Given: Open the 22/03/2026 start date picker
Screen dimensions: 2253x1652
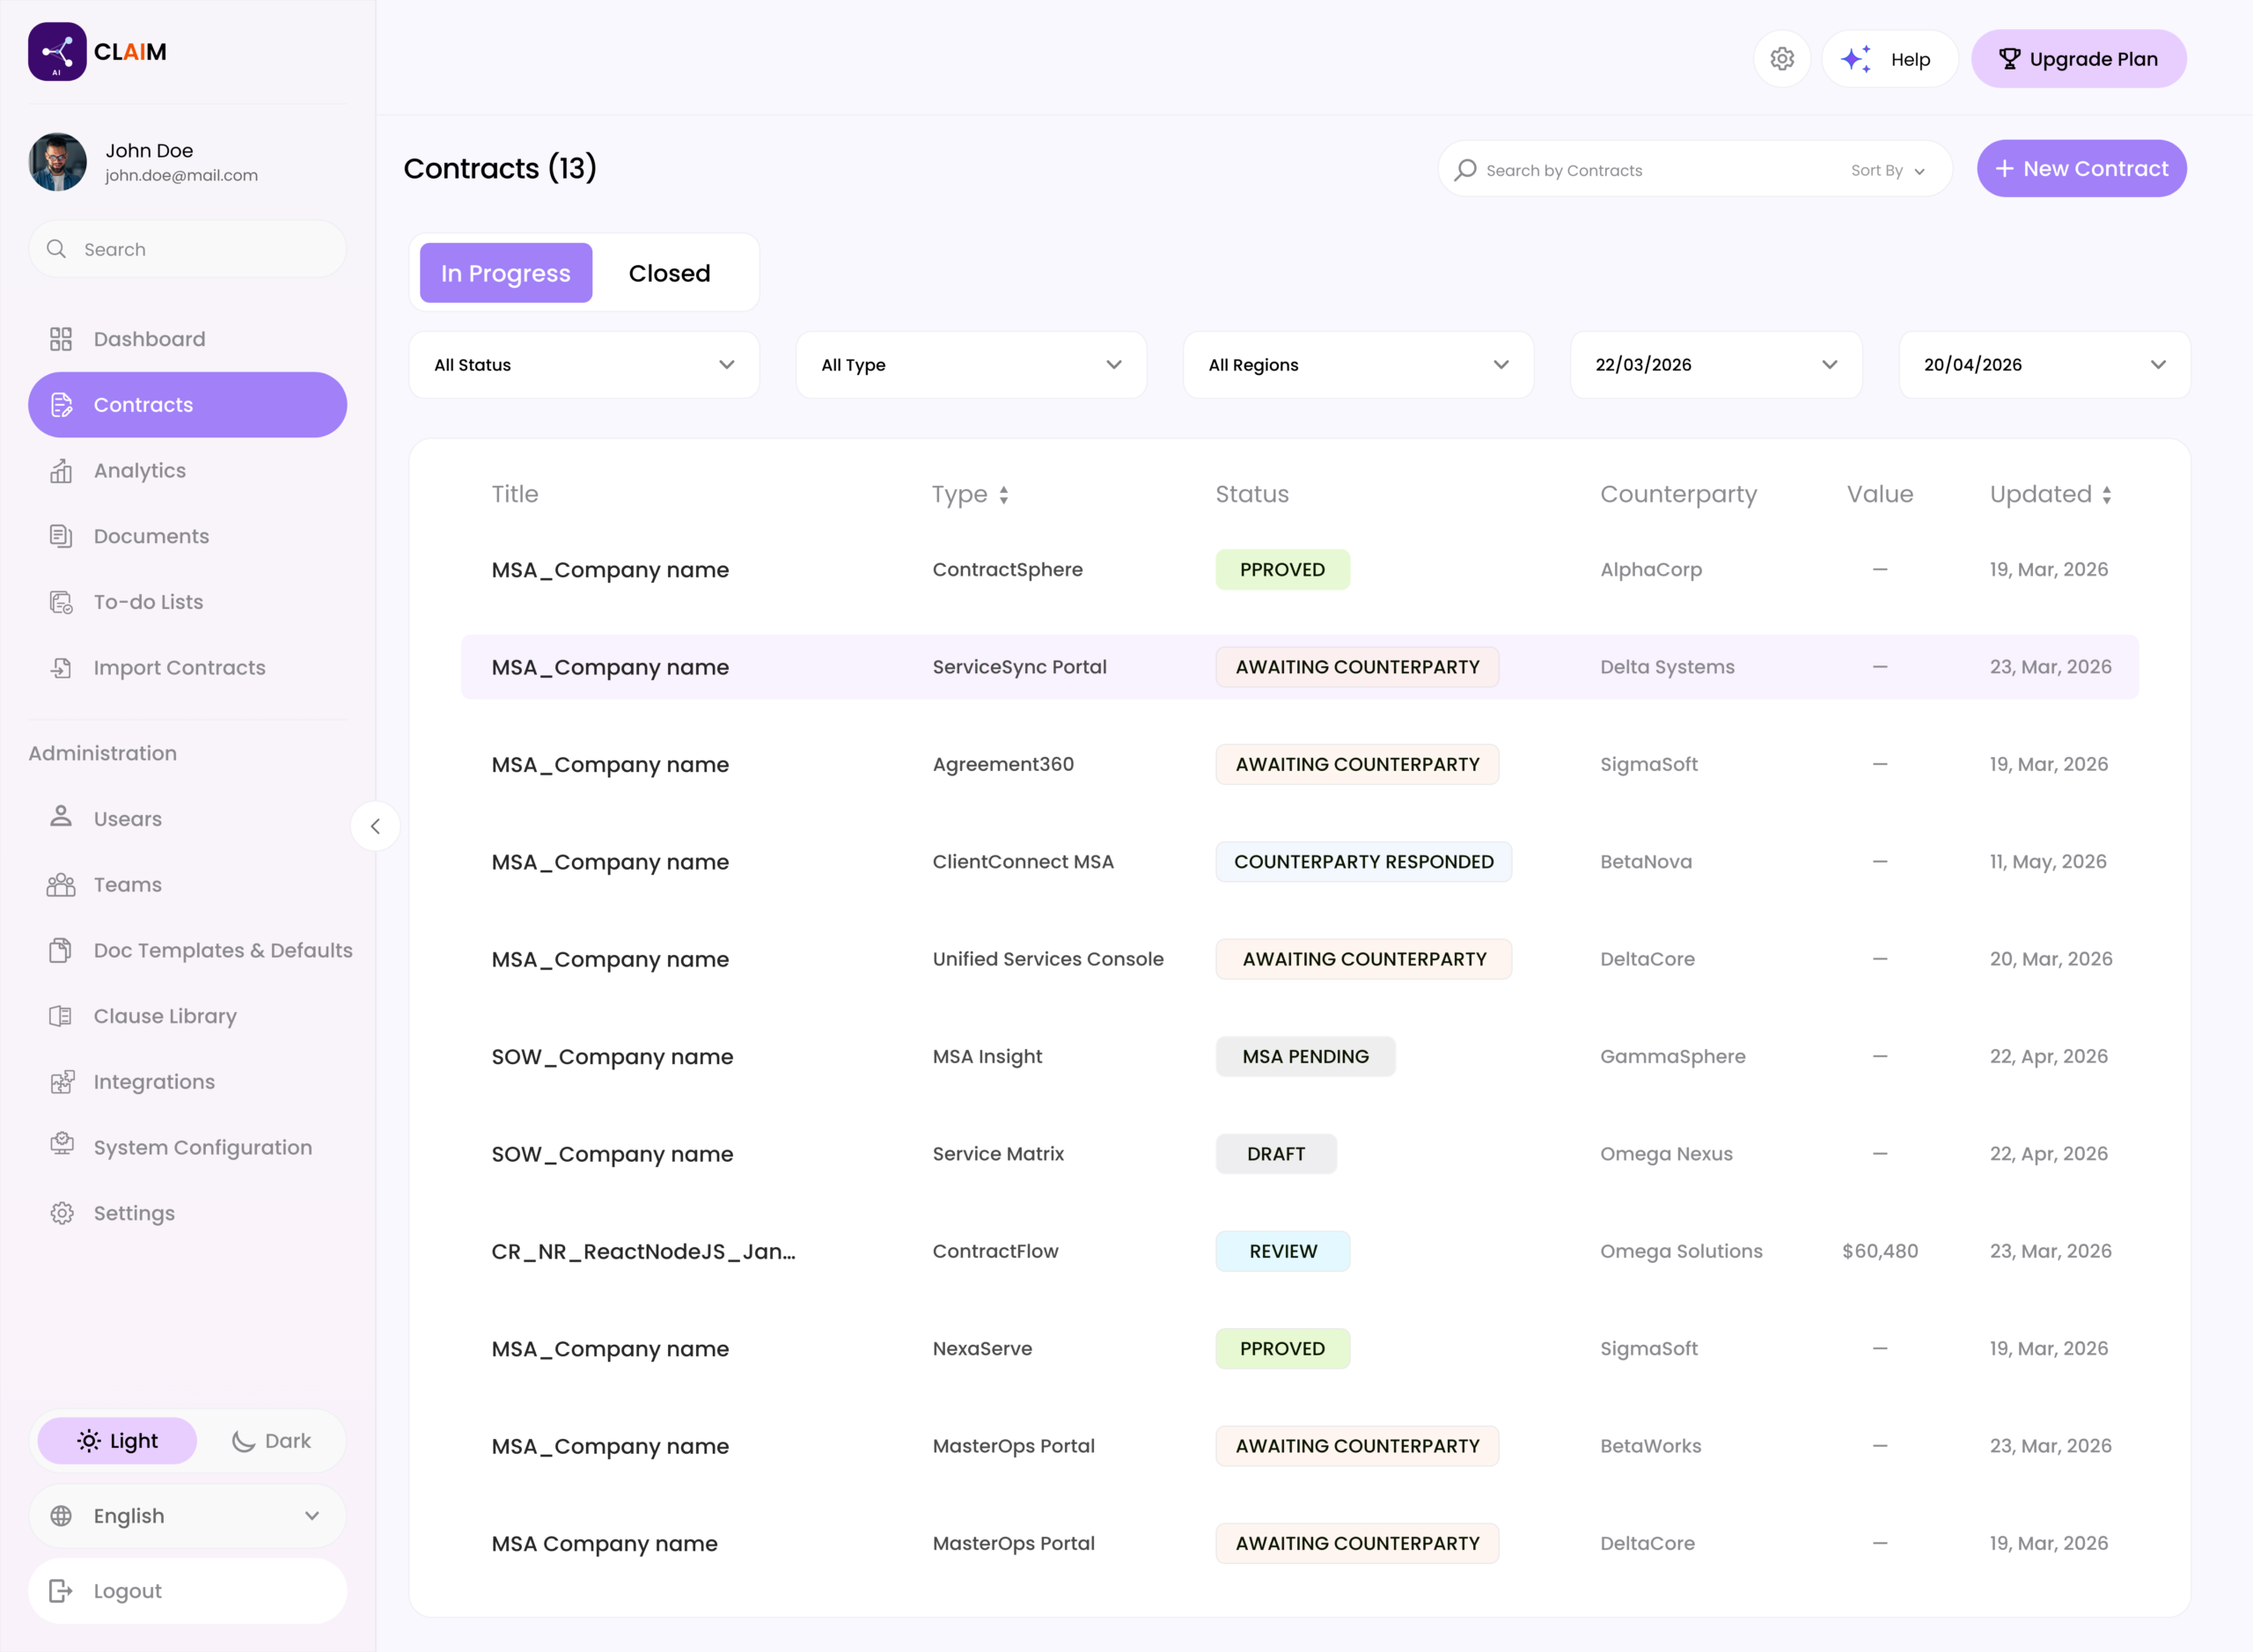Looking at the screenshot, I should pyautogui.click(x=1716, y=365).
